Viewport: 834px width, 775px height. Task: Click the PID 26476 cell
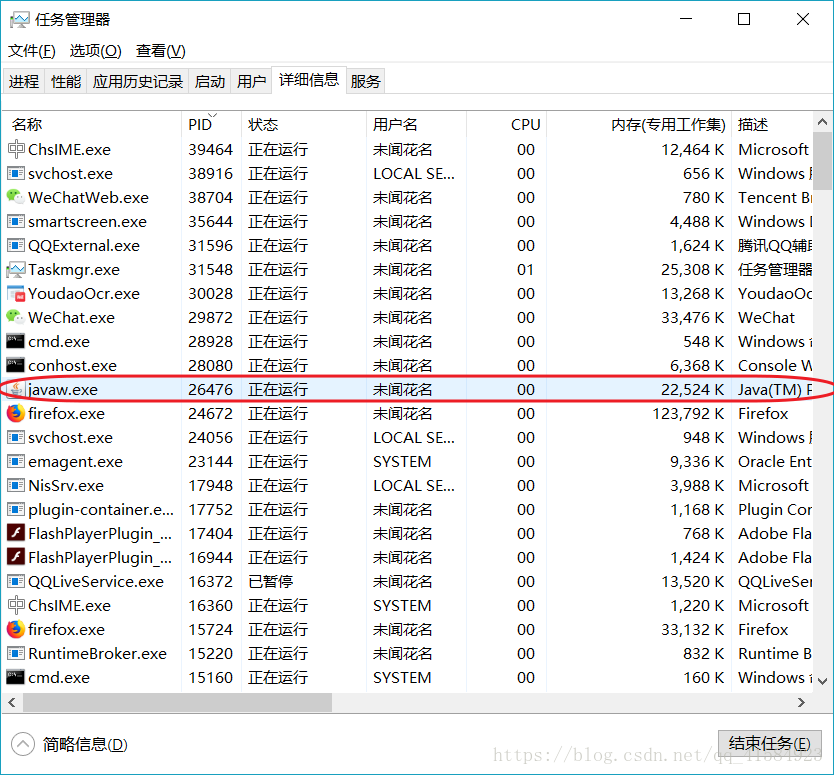[x=211, y=389]
